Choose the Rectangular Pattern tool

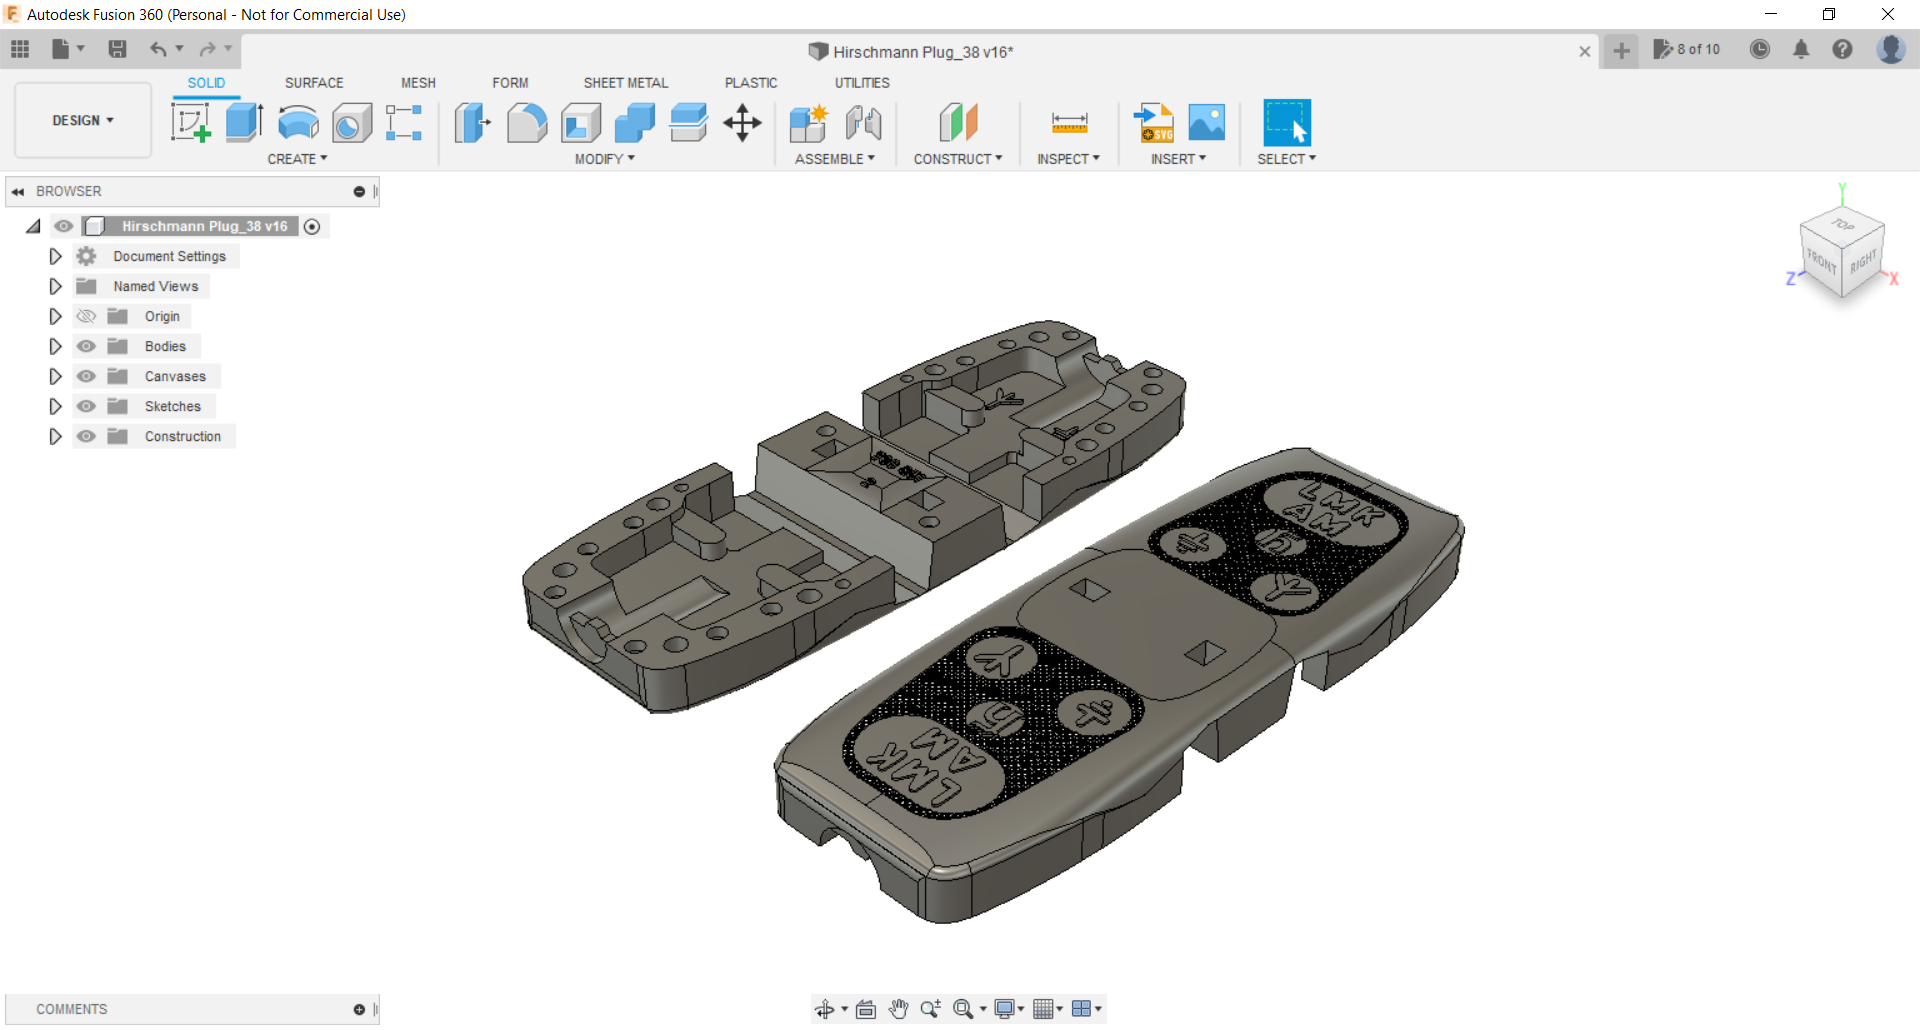click(x=404, y=123)
